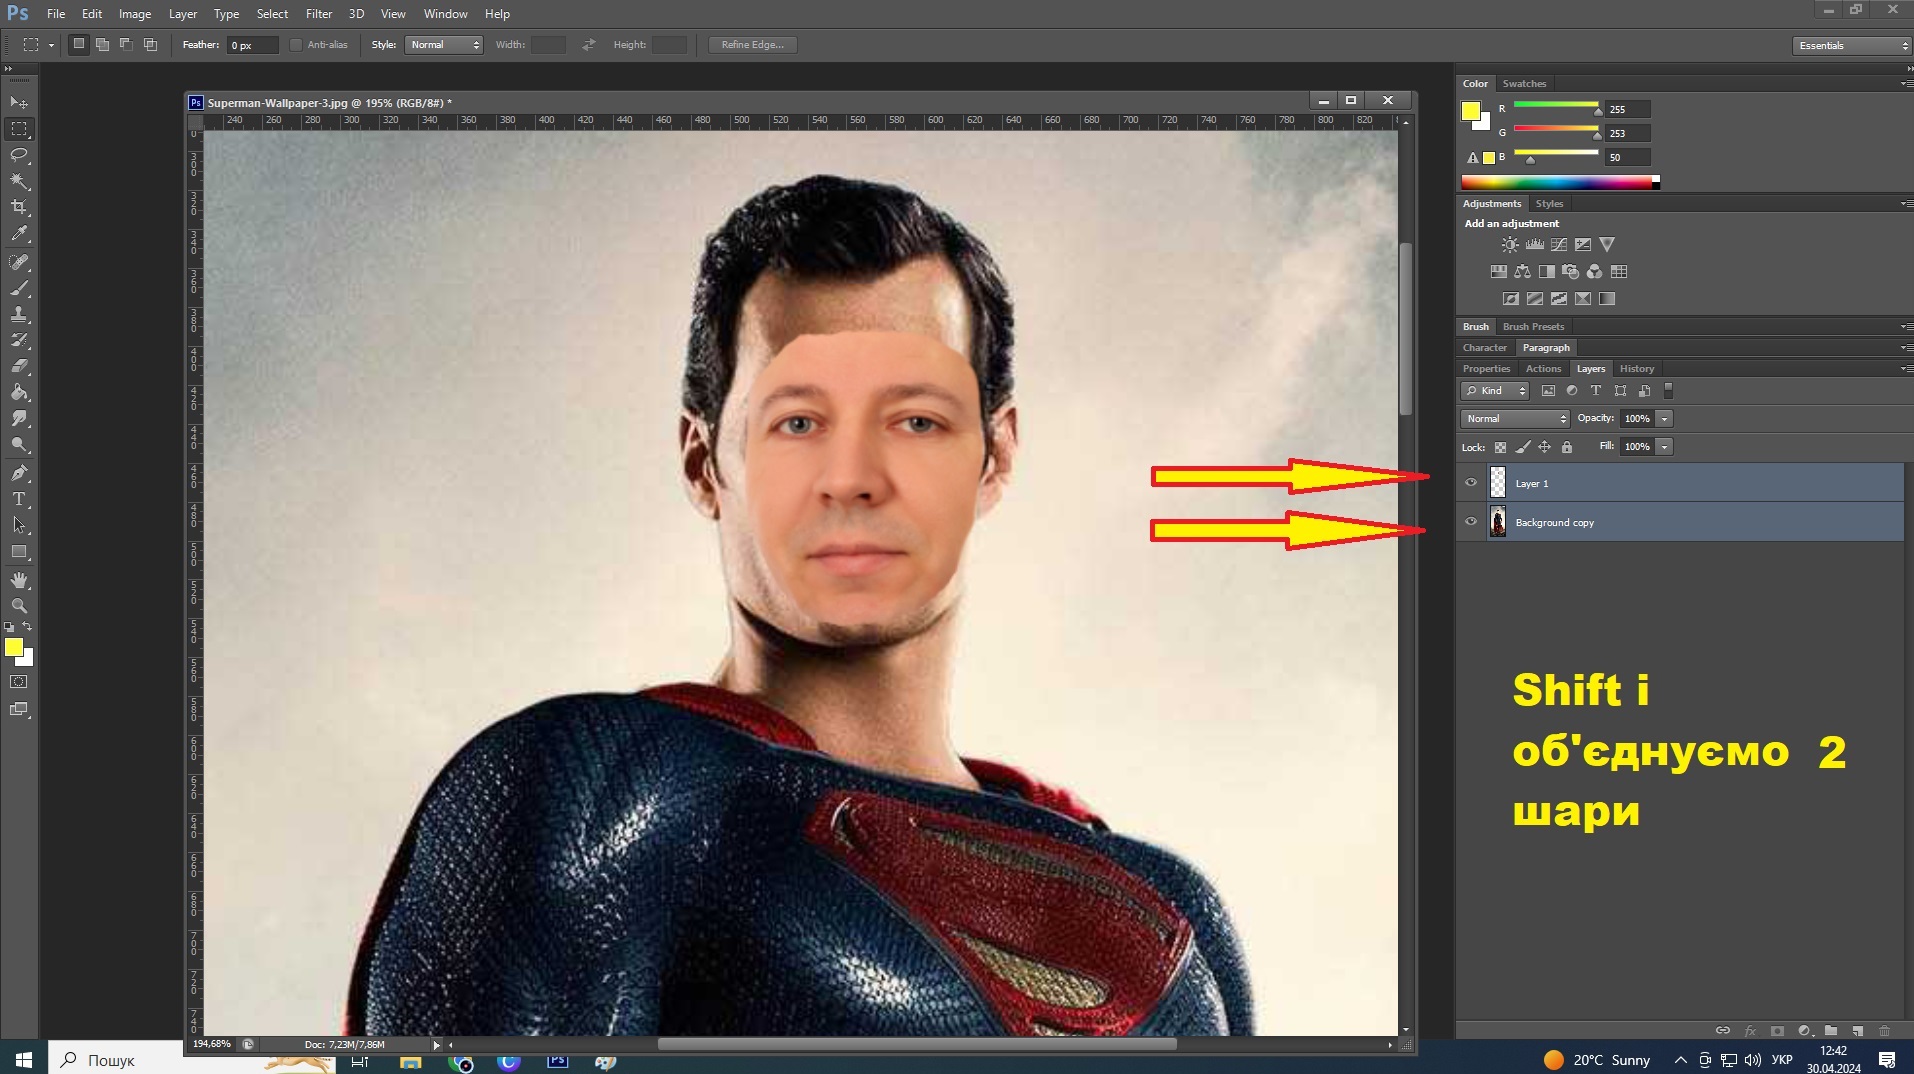The height and width of the screenshot is (1074, 1914).
Task: Add a Levels adjustment
Action: (1534, 244)
